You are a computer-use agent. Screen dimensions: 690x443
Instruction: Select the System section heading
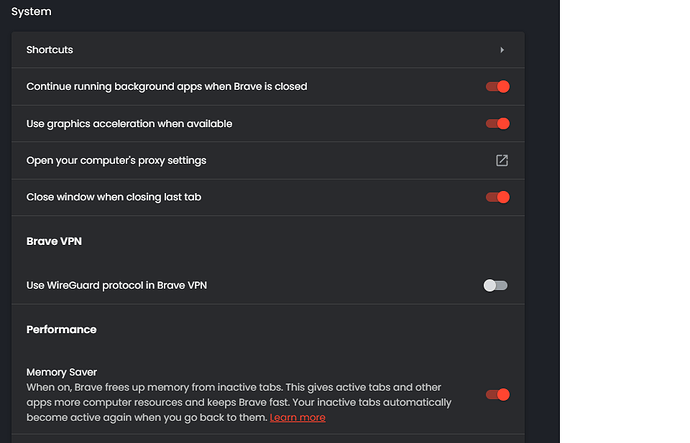coord(31,12)
